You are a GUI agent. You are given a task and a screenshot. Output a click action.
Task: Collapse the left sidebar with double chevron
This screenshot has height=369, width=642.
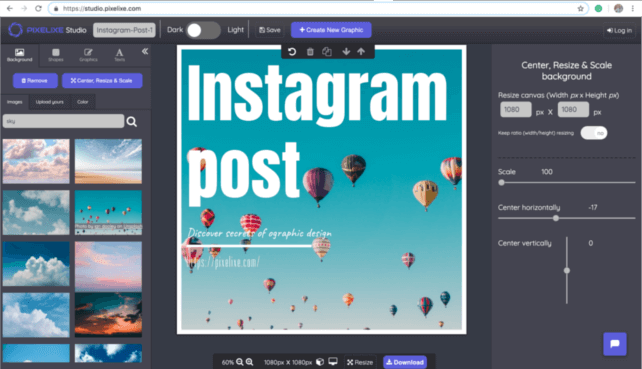145,51
